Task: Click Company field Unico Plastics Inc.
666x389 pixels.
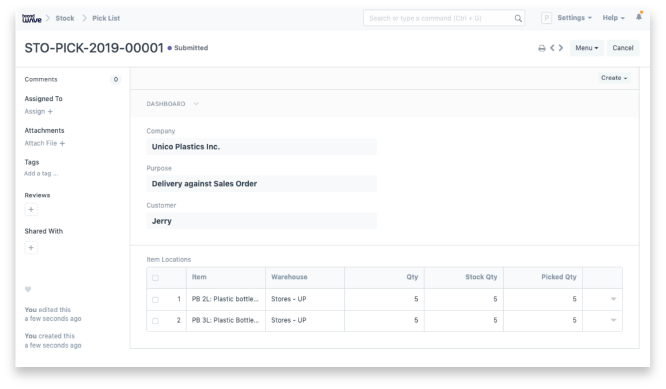Action: pos(261,147)
